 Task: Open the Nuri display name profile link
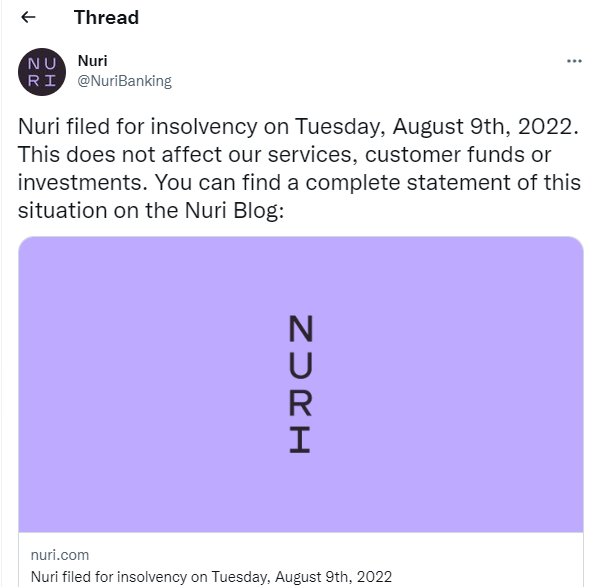coord(93,61)
